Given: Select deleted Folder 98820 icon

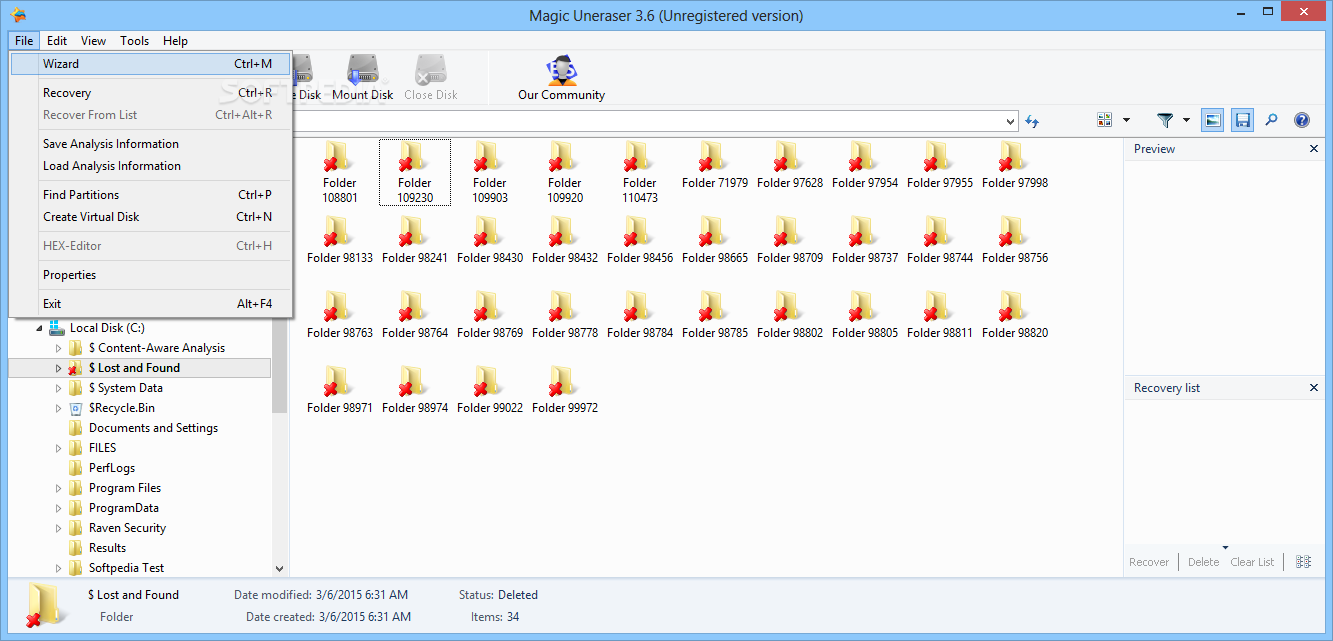Looking at the screenshot, I should (x=1012, y=308).
